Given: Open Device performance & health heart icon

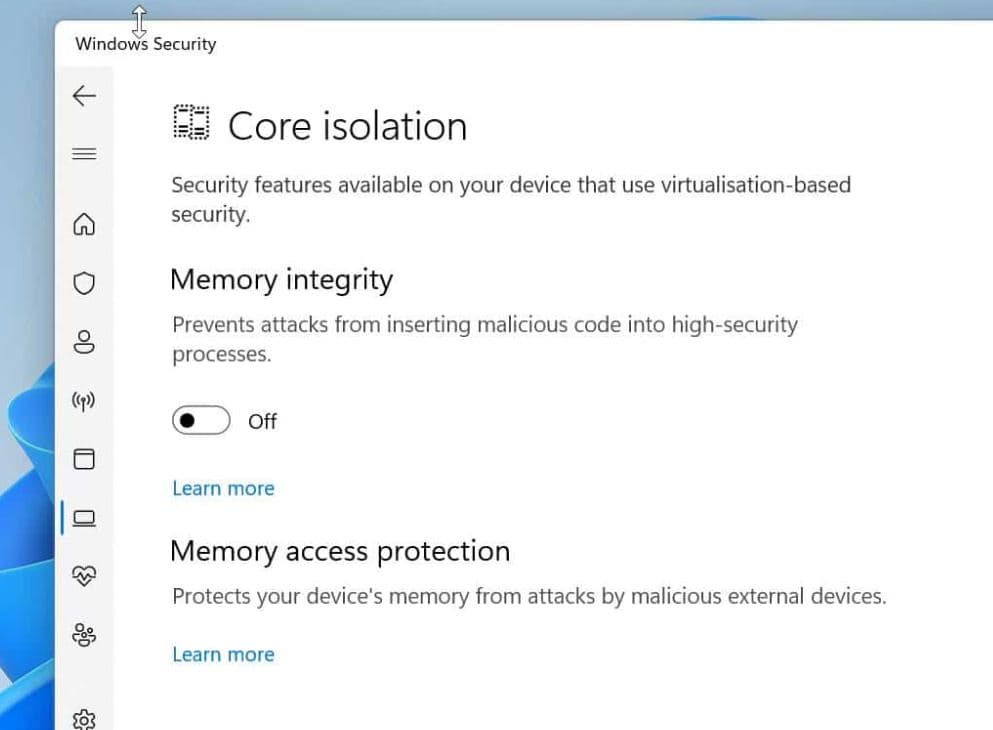Looking at the screenshot, I should click(x=84, y=576).
